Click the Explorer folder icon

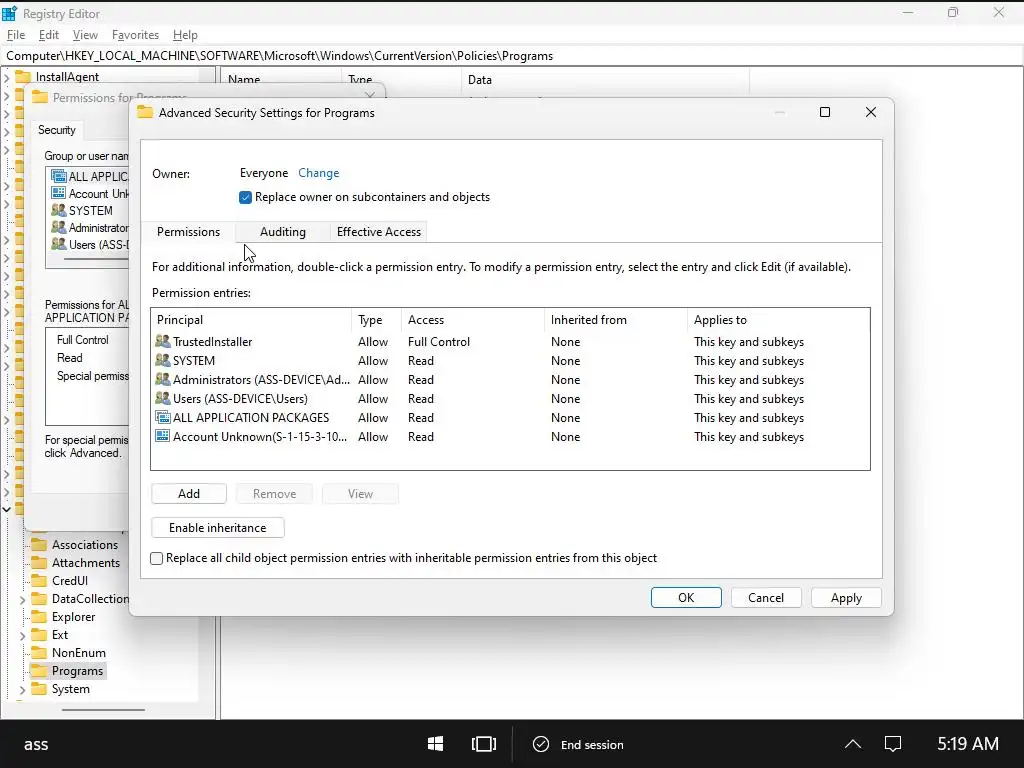click(39, 616)
